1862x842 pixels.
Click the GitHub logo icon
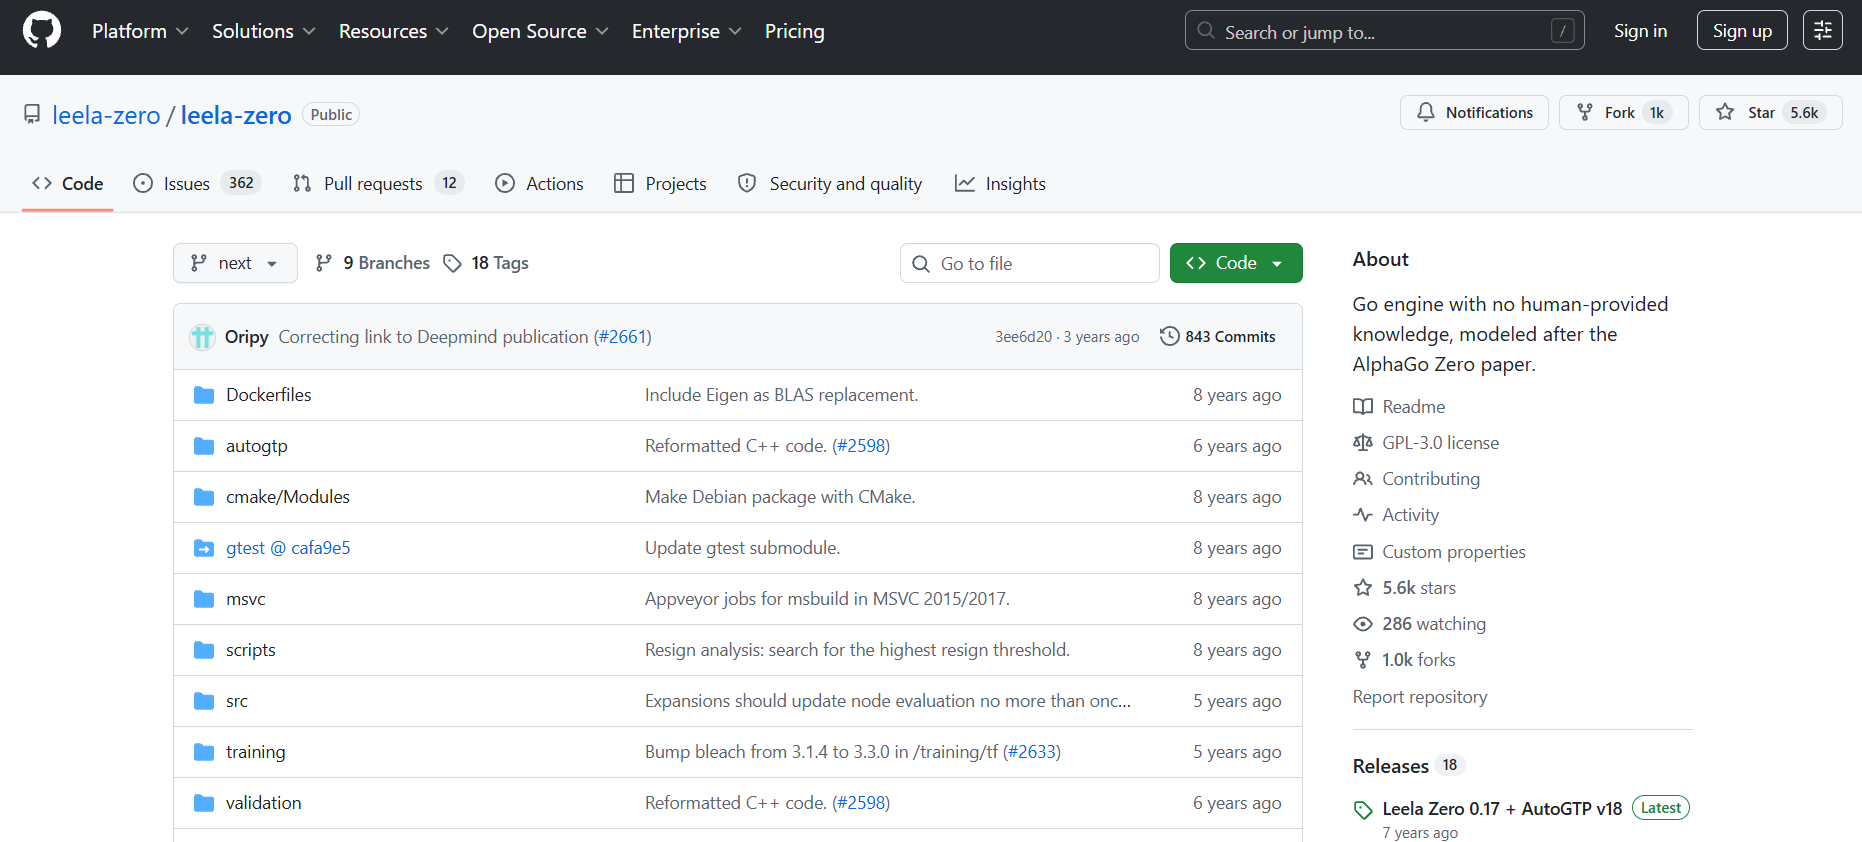coord(42,31)
